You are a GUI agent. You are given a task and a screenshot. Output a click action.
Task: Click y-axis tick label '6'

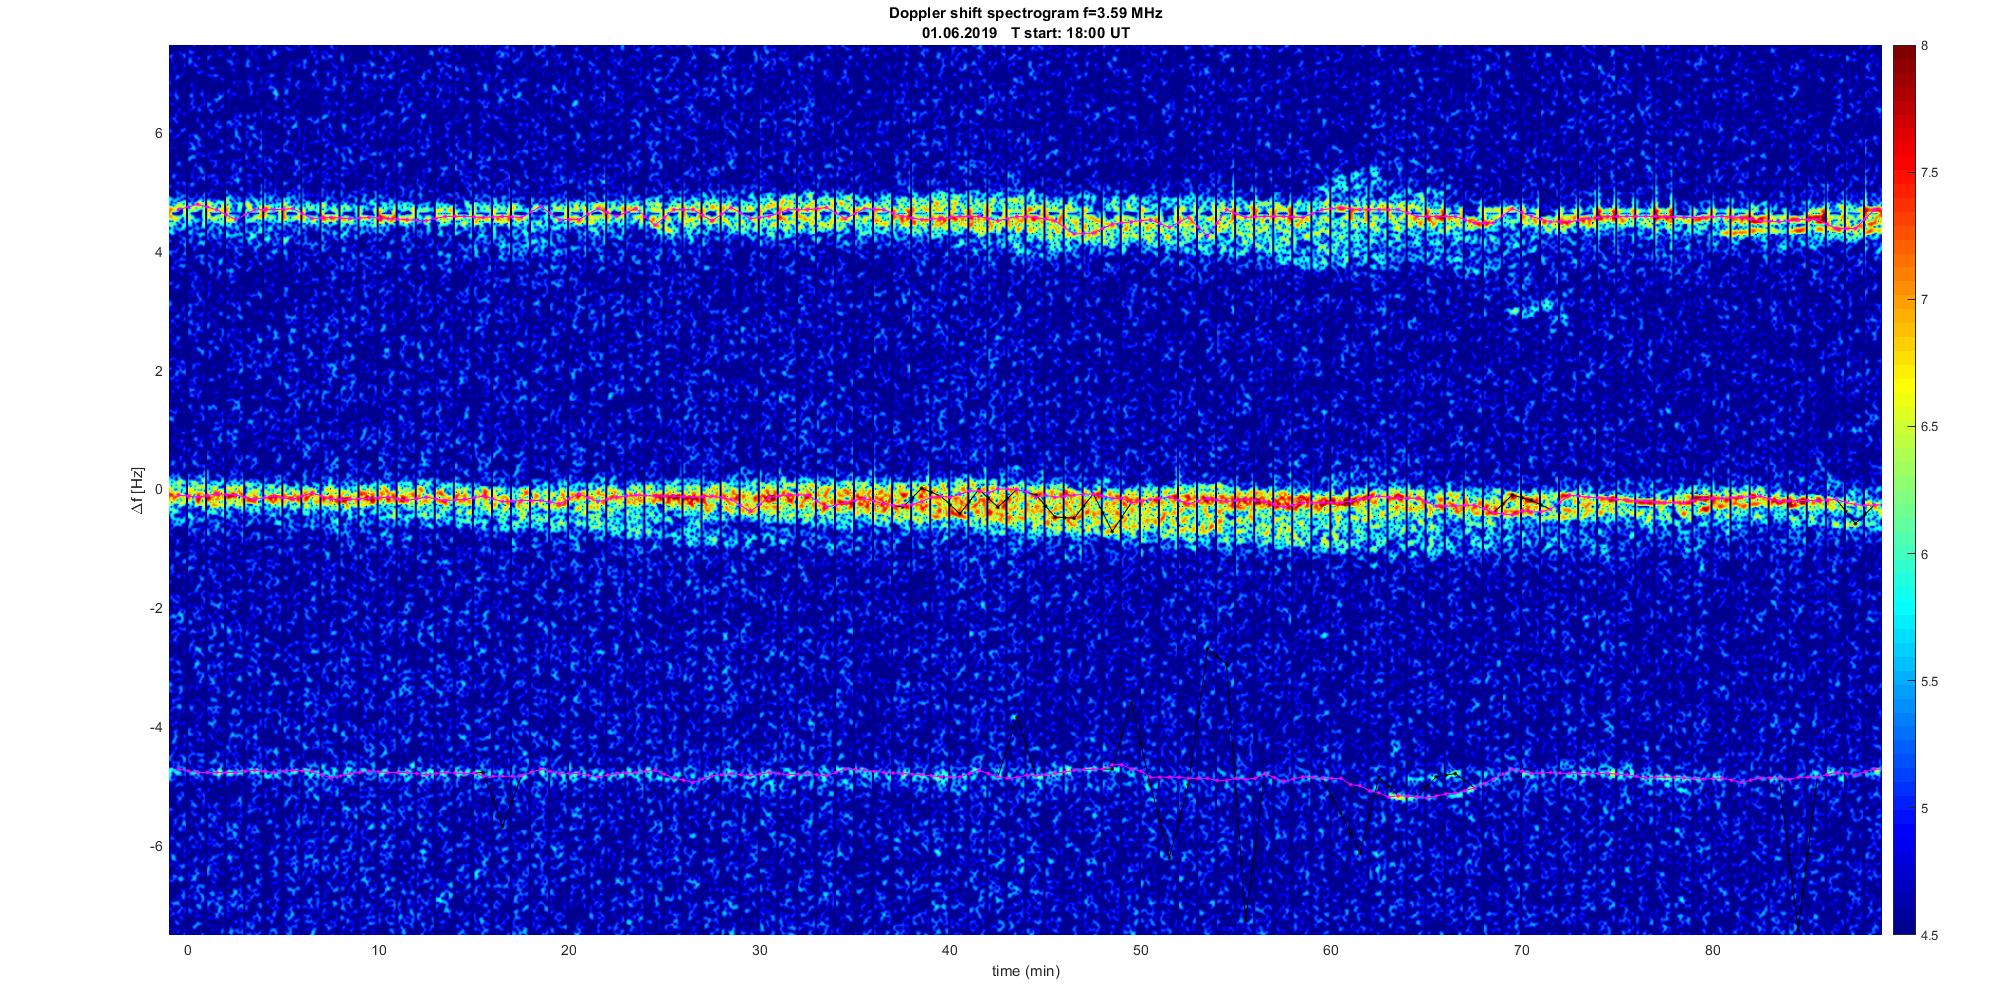(158, 133)
